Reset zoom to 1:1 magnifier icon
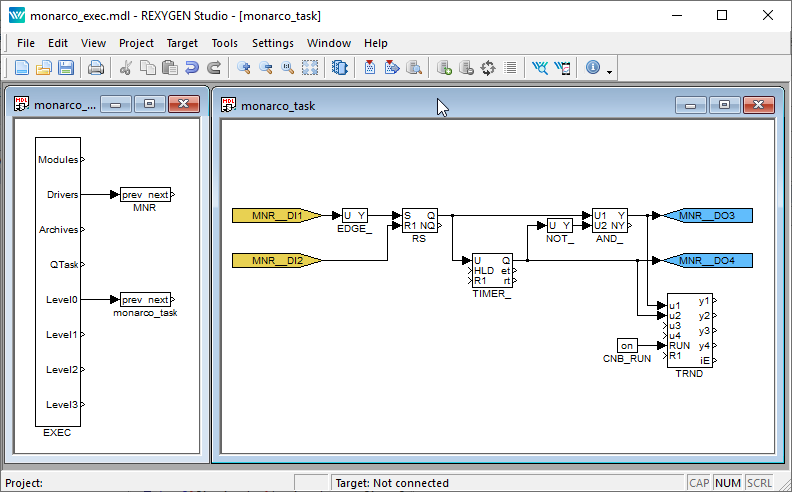Screen dimensions: 792x492 click(x=288, y=68)
